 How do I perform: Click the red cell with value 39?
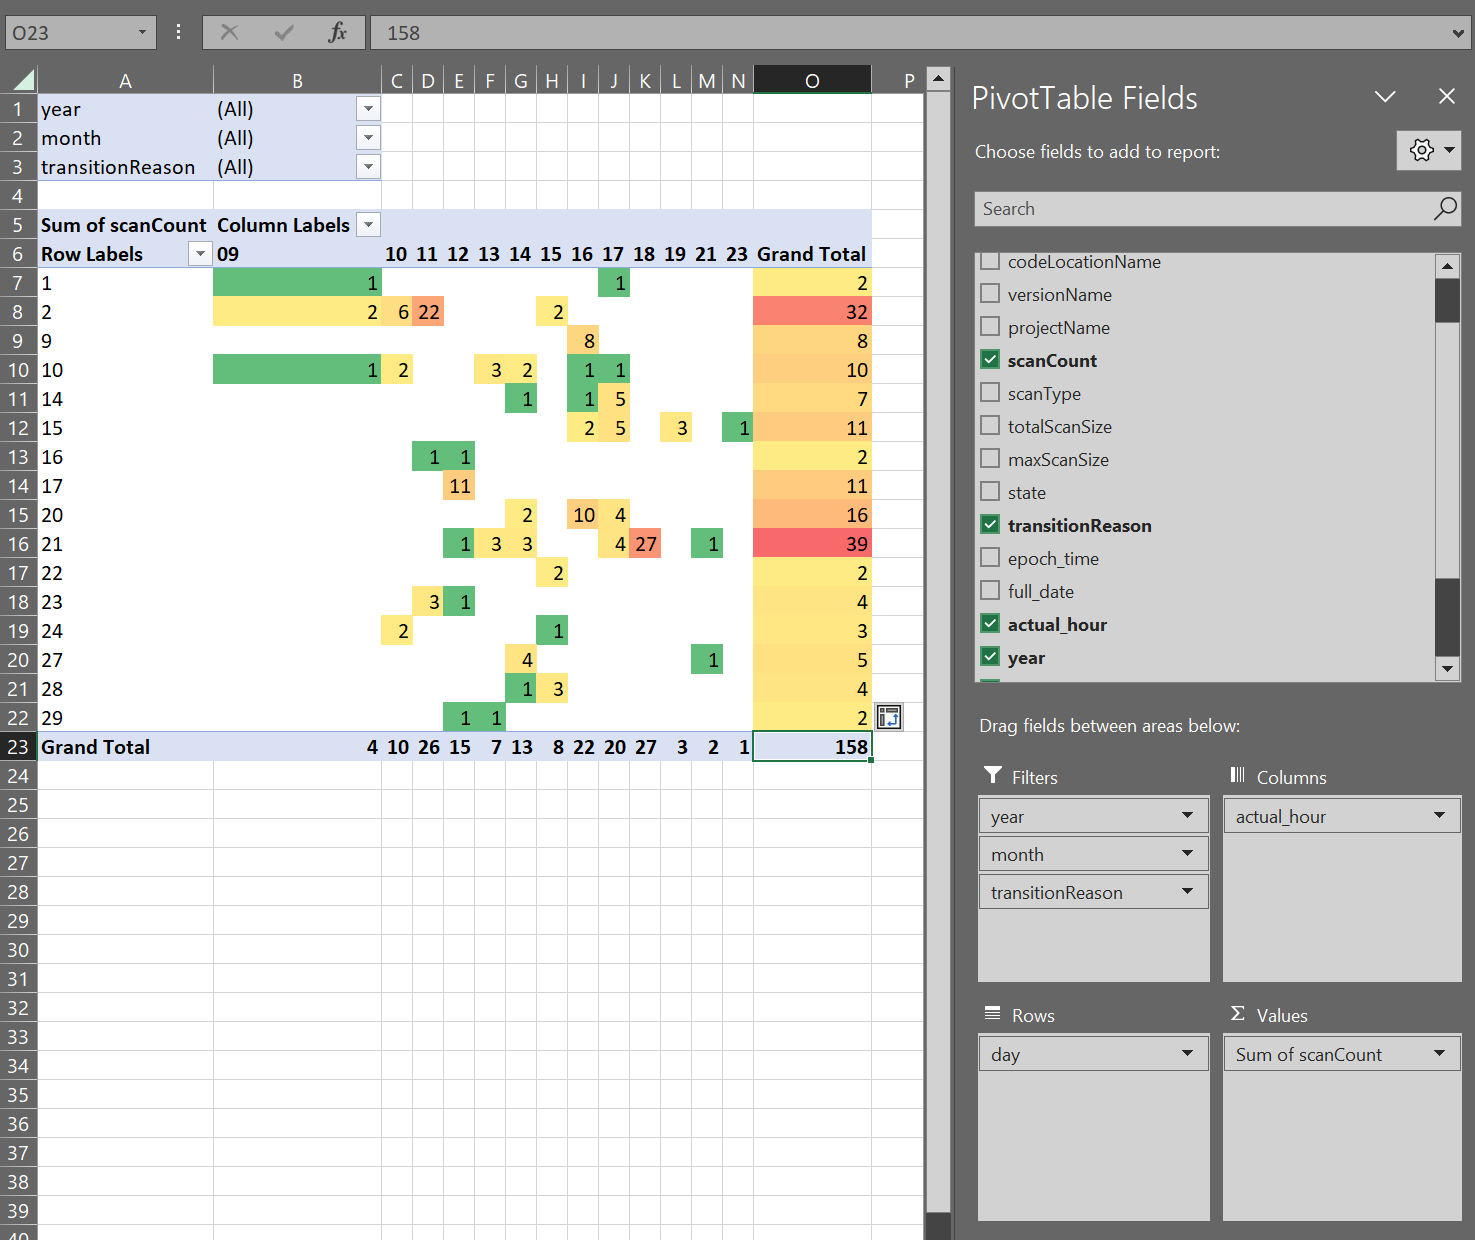812,544
